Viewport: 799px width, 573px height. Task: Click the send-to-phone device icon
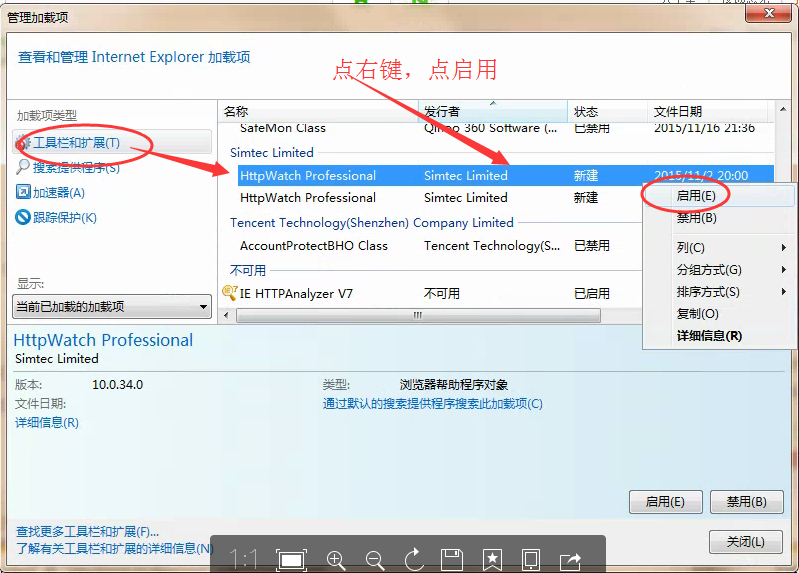tap(531, 560)
